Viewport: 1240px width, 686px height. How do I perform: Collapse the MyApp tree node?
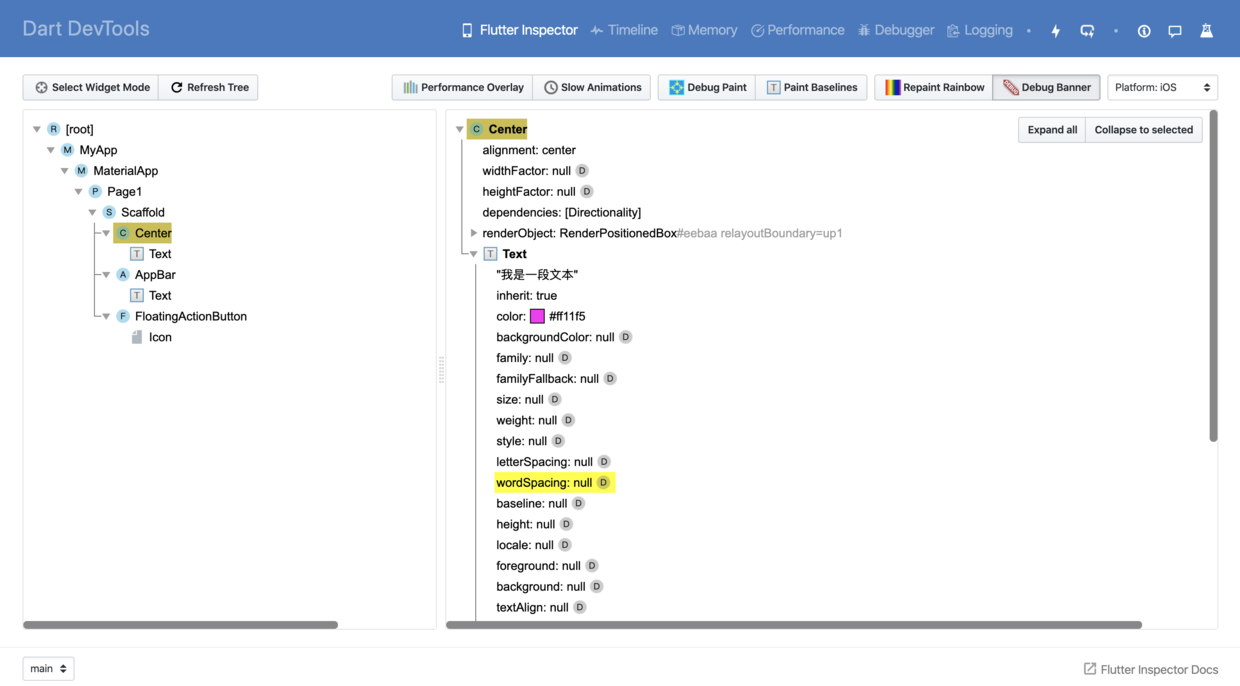(x=51, y=150)
